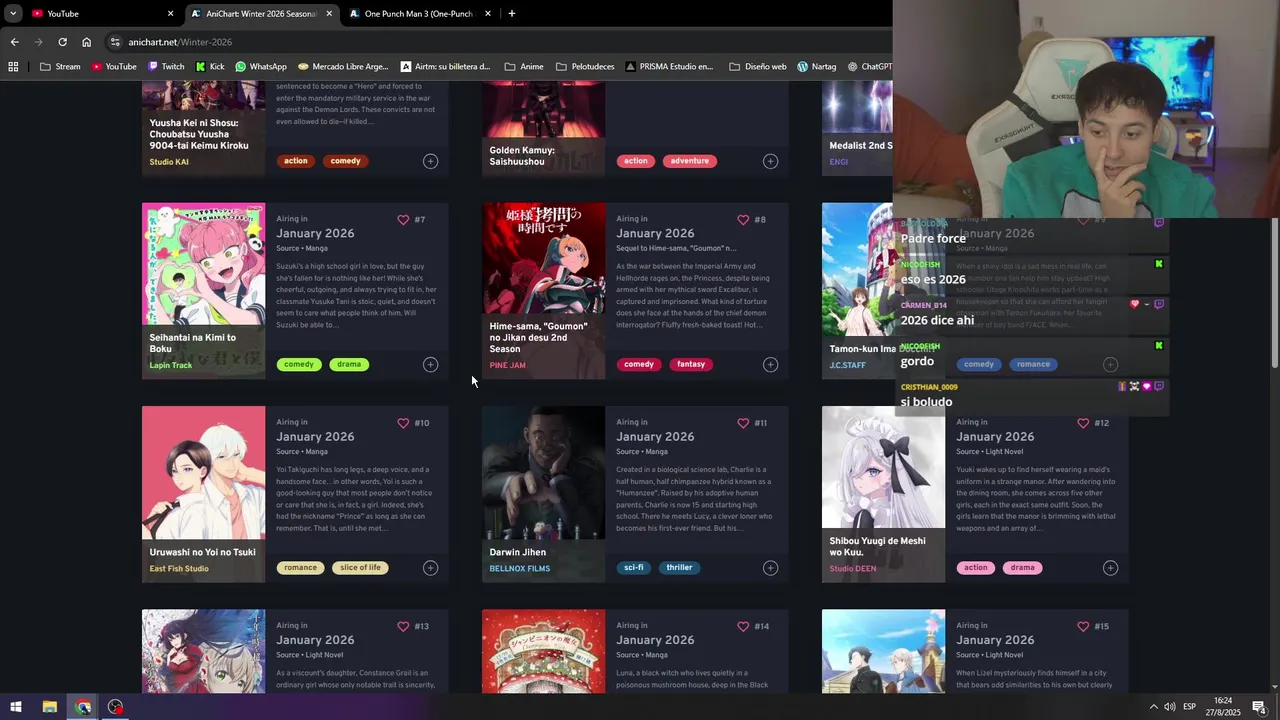Close the YouTube tab
The width and height of the screenshot is (1280, 720).
click(170, 14)
